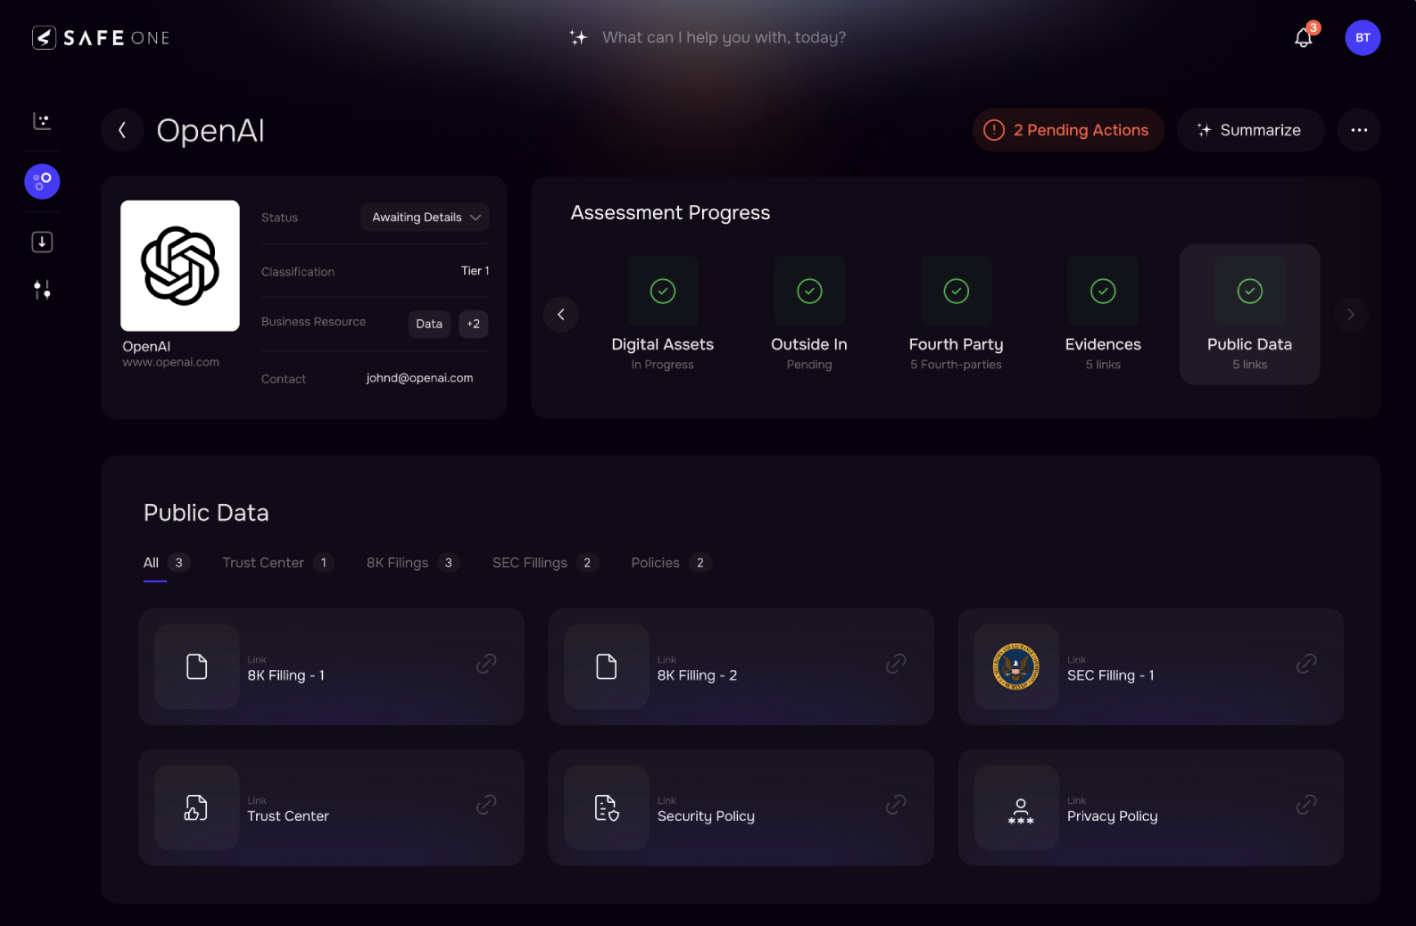This screenshot has height=926, width=1416.
Task: Expand the Awaiting Details status dropdown
Action: (425, 217)
